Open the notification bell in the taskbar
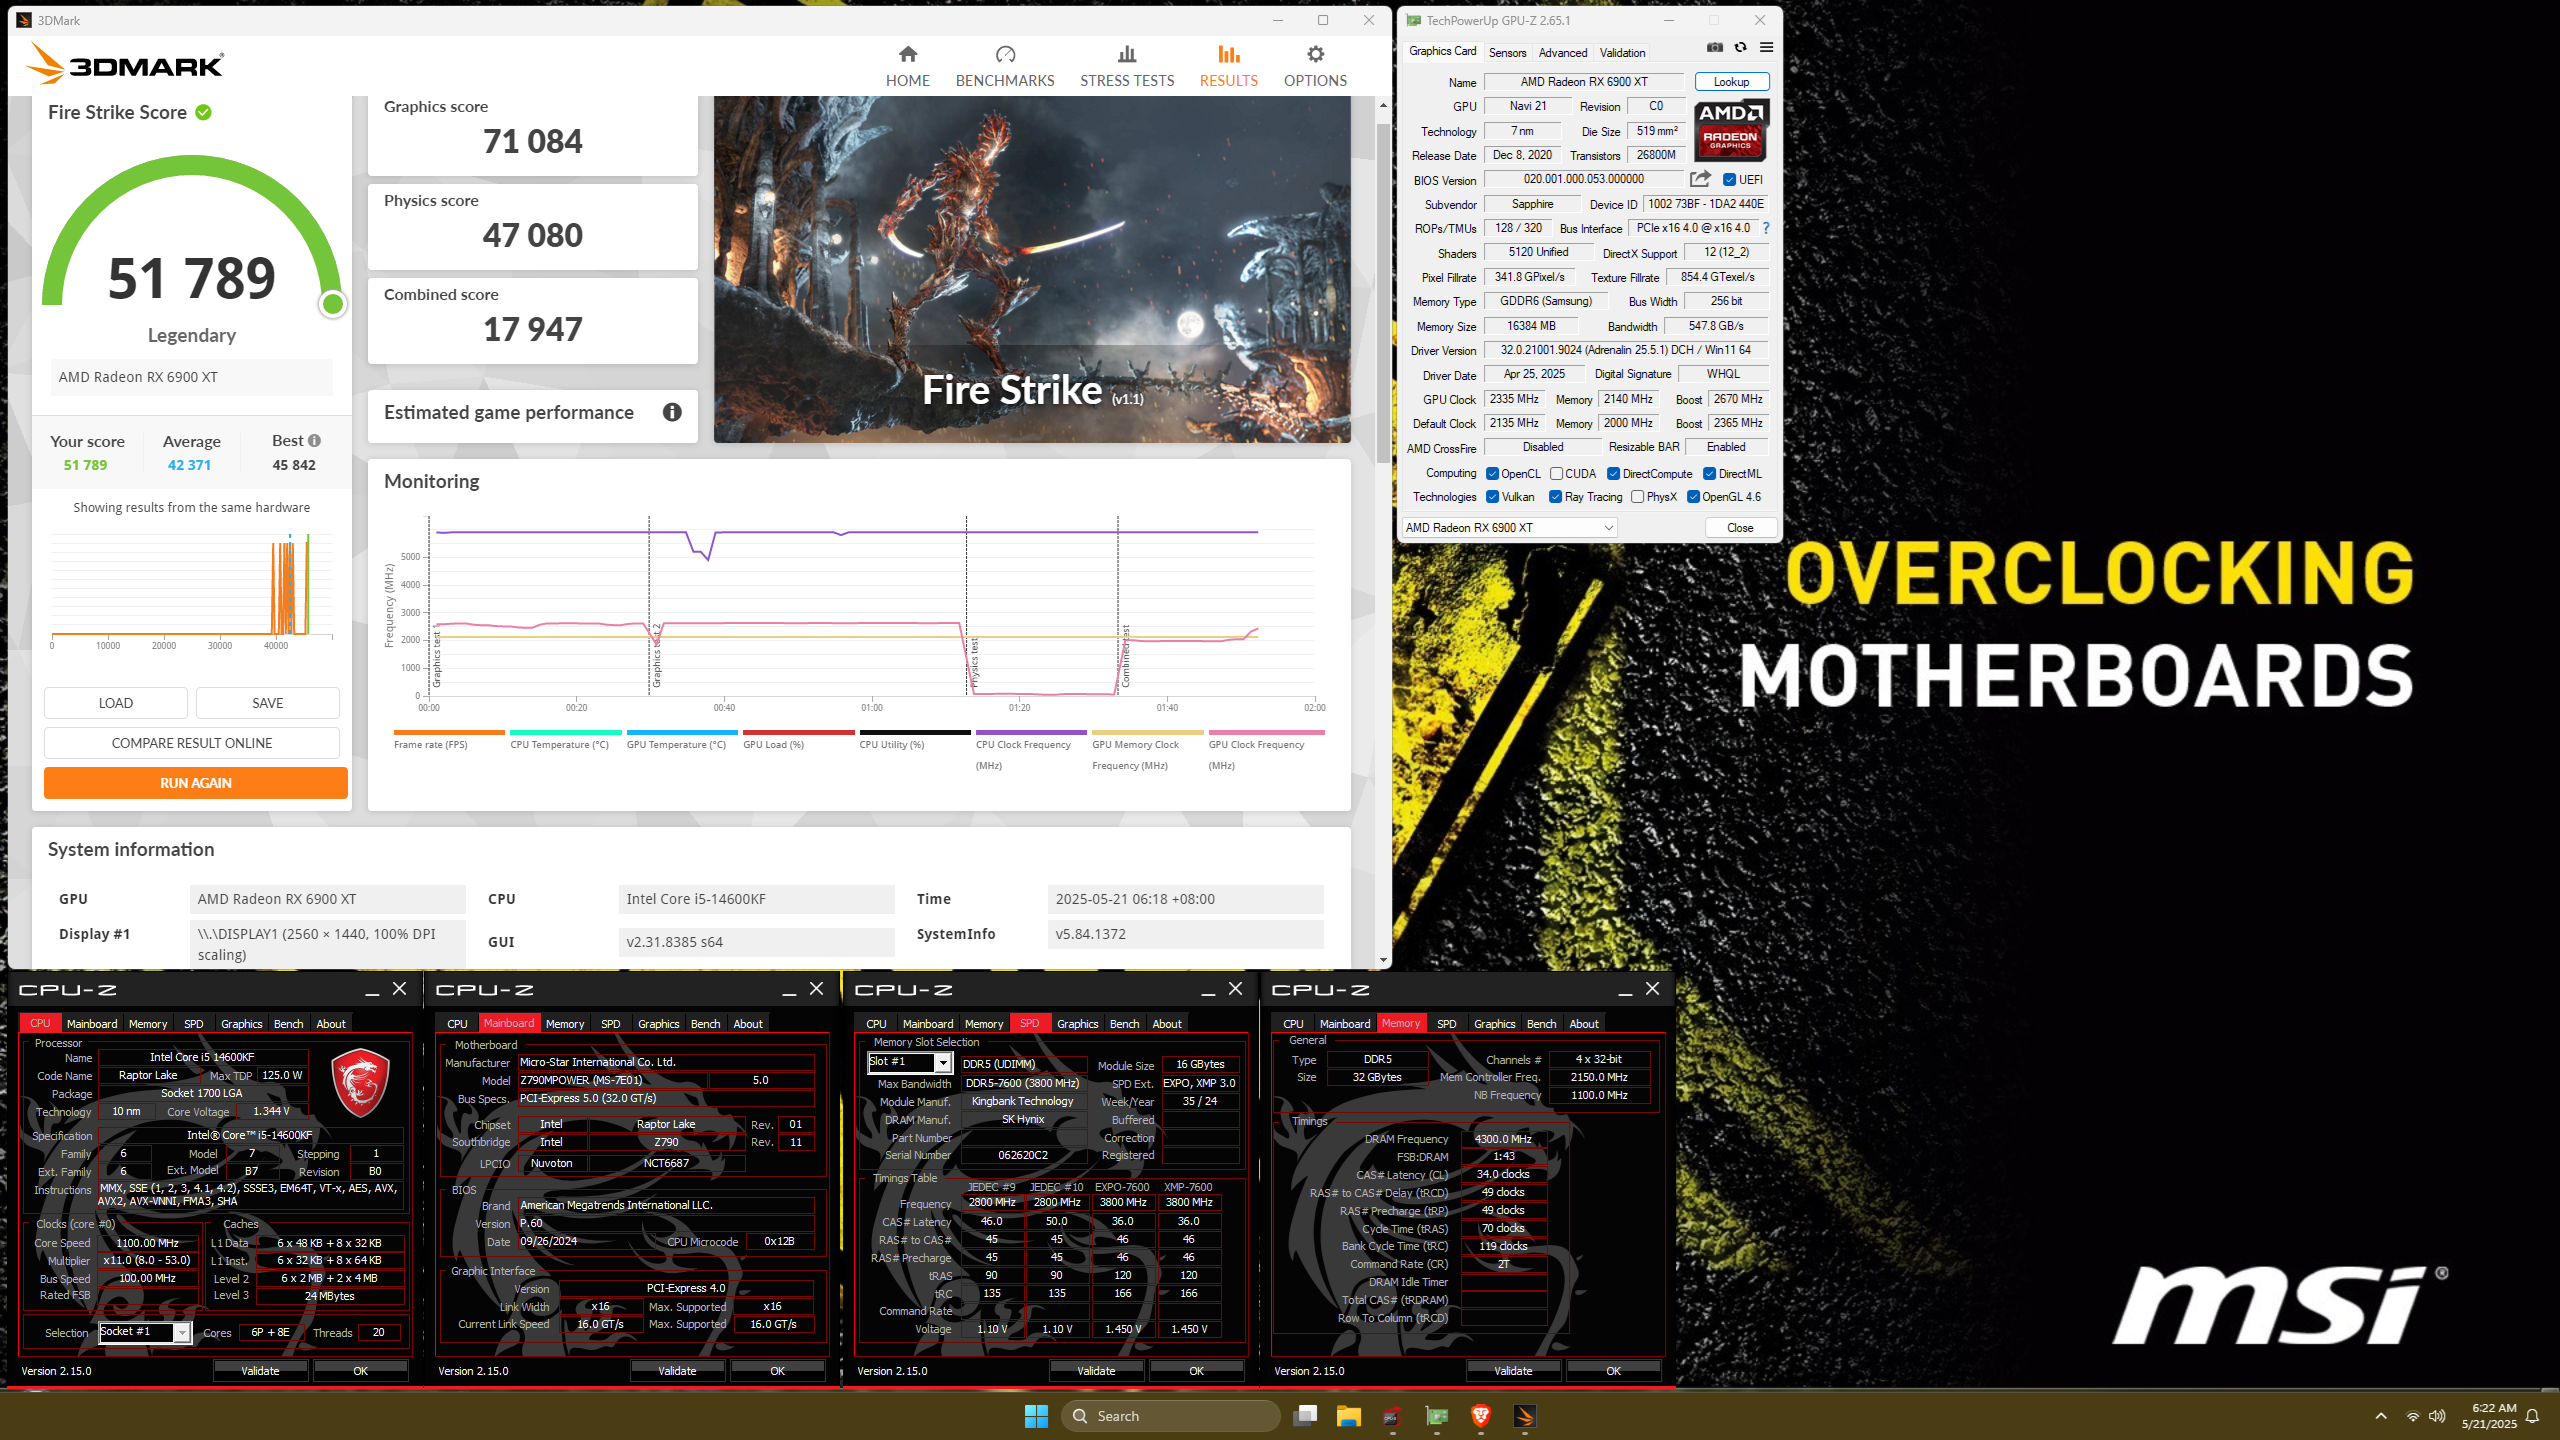Image resolution: width=2560 pixels, height=1440 pixels. pyautogui.click(x=2532, y=1416)
